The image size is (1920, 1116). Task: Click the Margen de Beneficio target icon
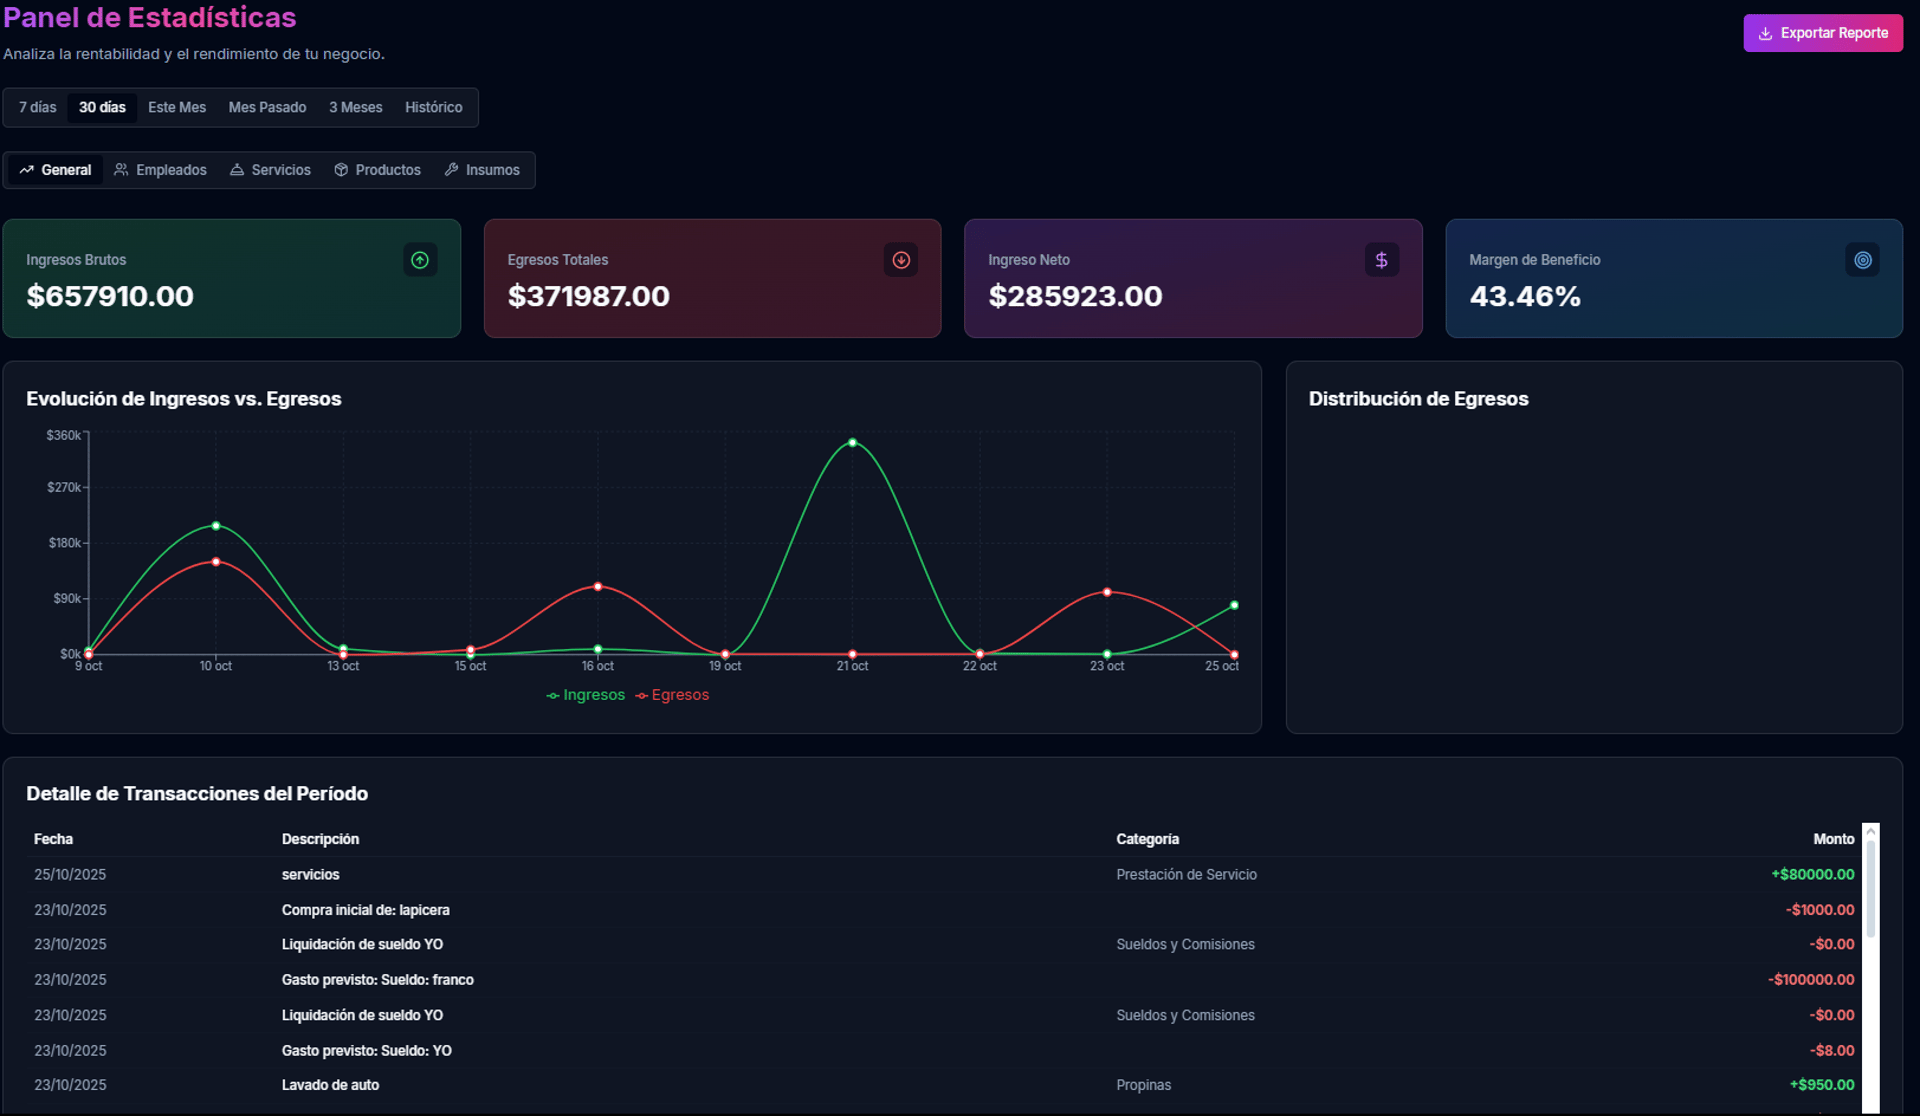pyautogui.click(x=1862, y=260)
